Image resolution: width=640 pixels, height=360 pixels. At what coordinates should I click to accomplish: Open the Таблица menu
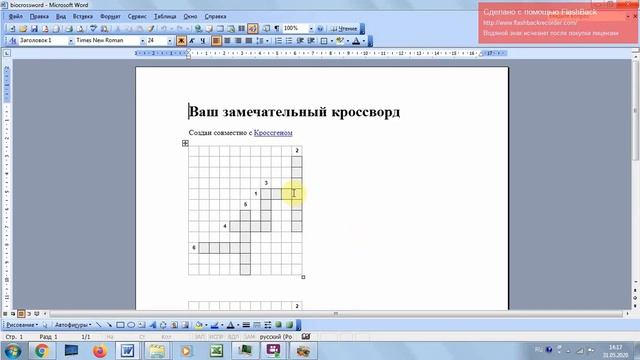point(165,16)
